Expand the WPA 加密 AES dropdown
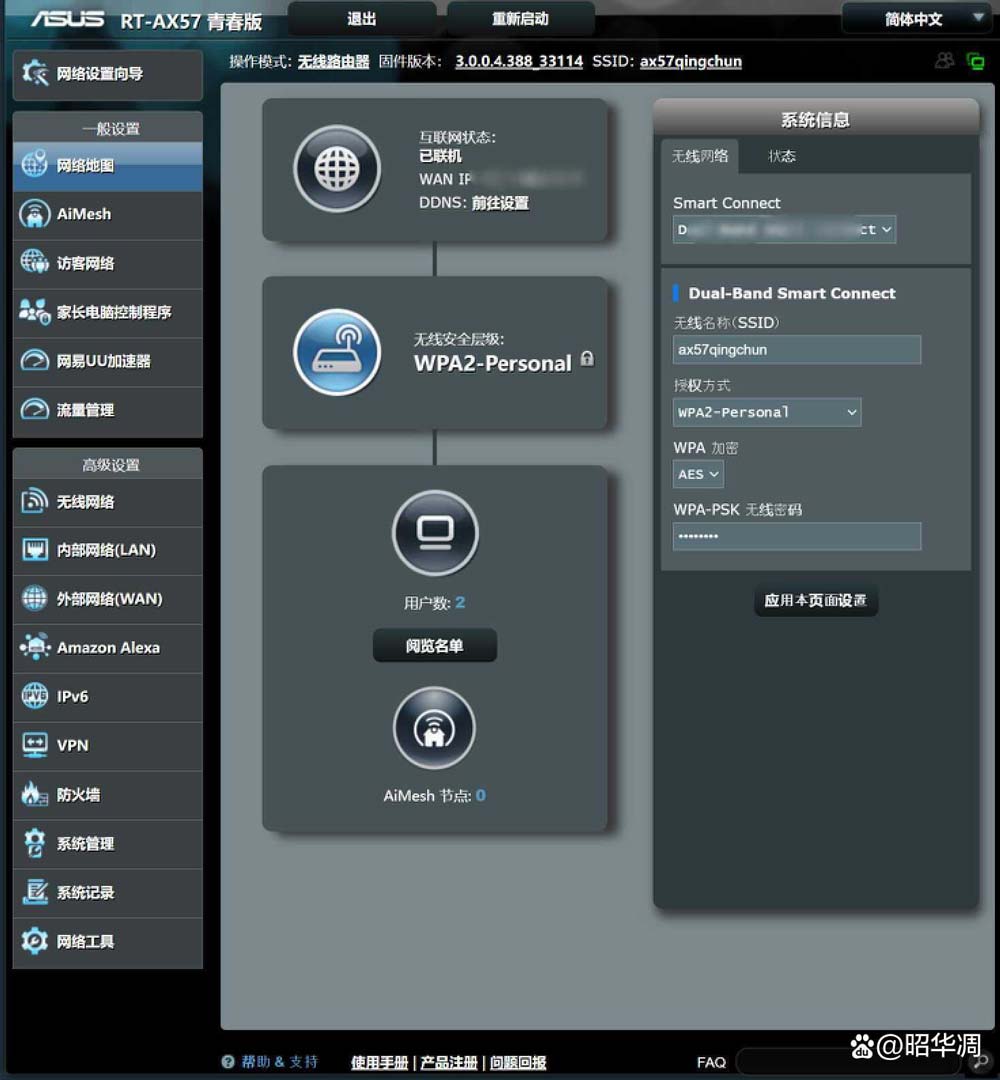1000x1080 pixels. click(x=698, y=474)
